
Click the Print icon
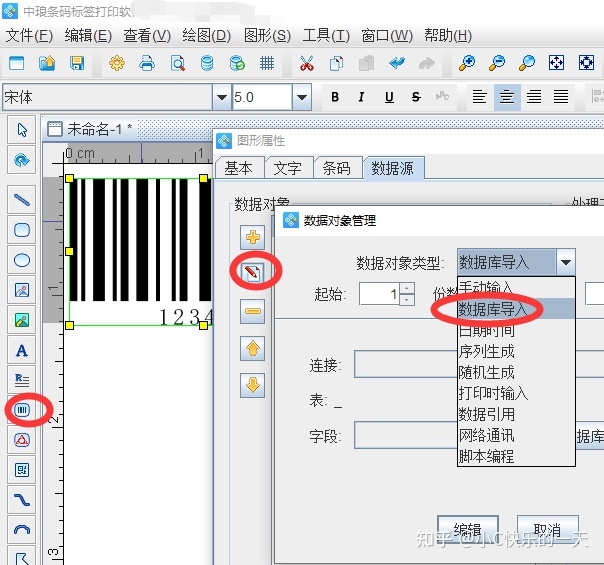pyautogui.click(x=147, y=63)
